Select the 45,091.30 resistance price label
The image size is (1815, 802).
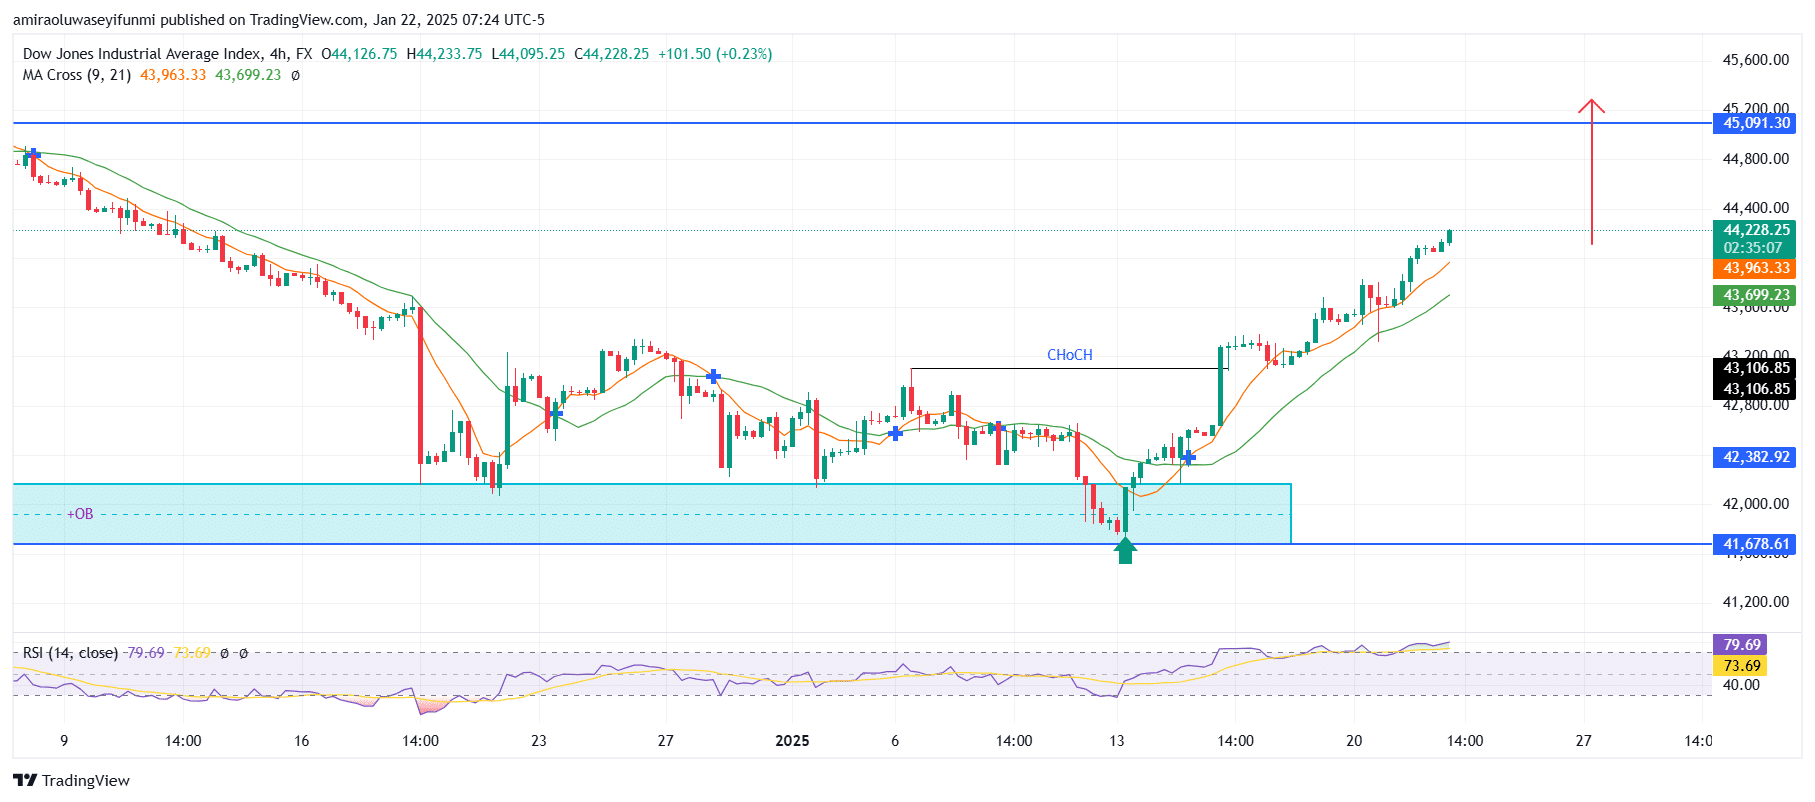(1757, 123)
